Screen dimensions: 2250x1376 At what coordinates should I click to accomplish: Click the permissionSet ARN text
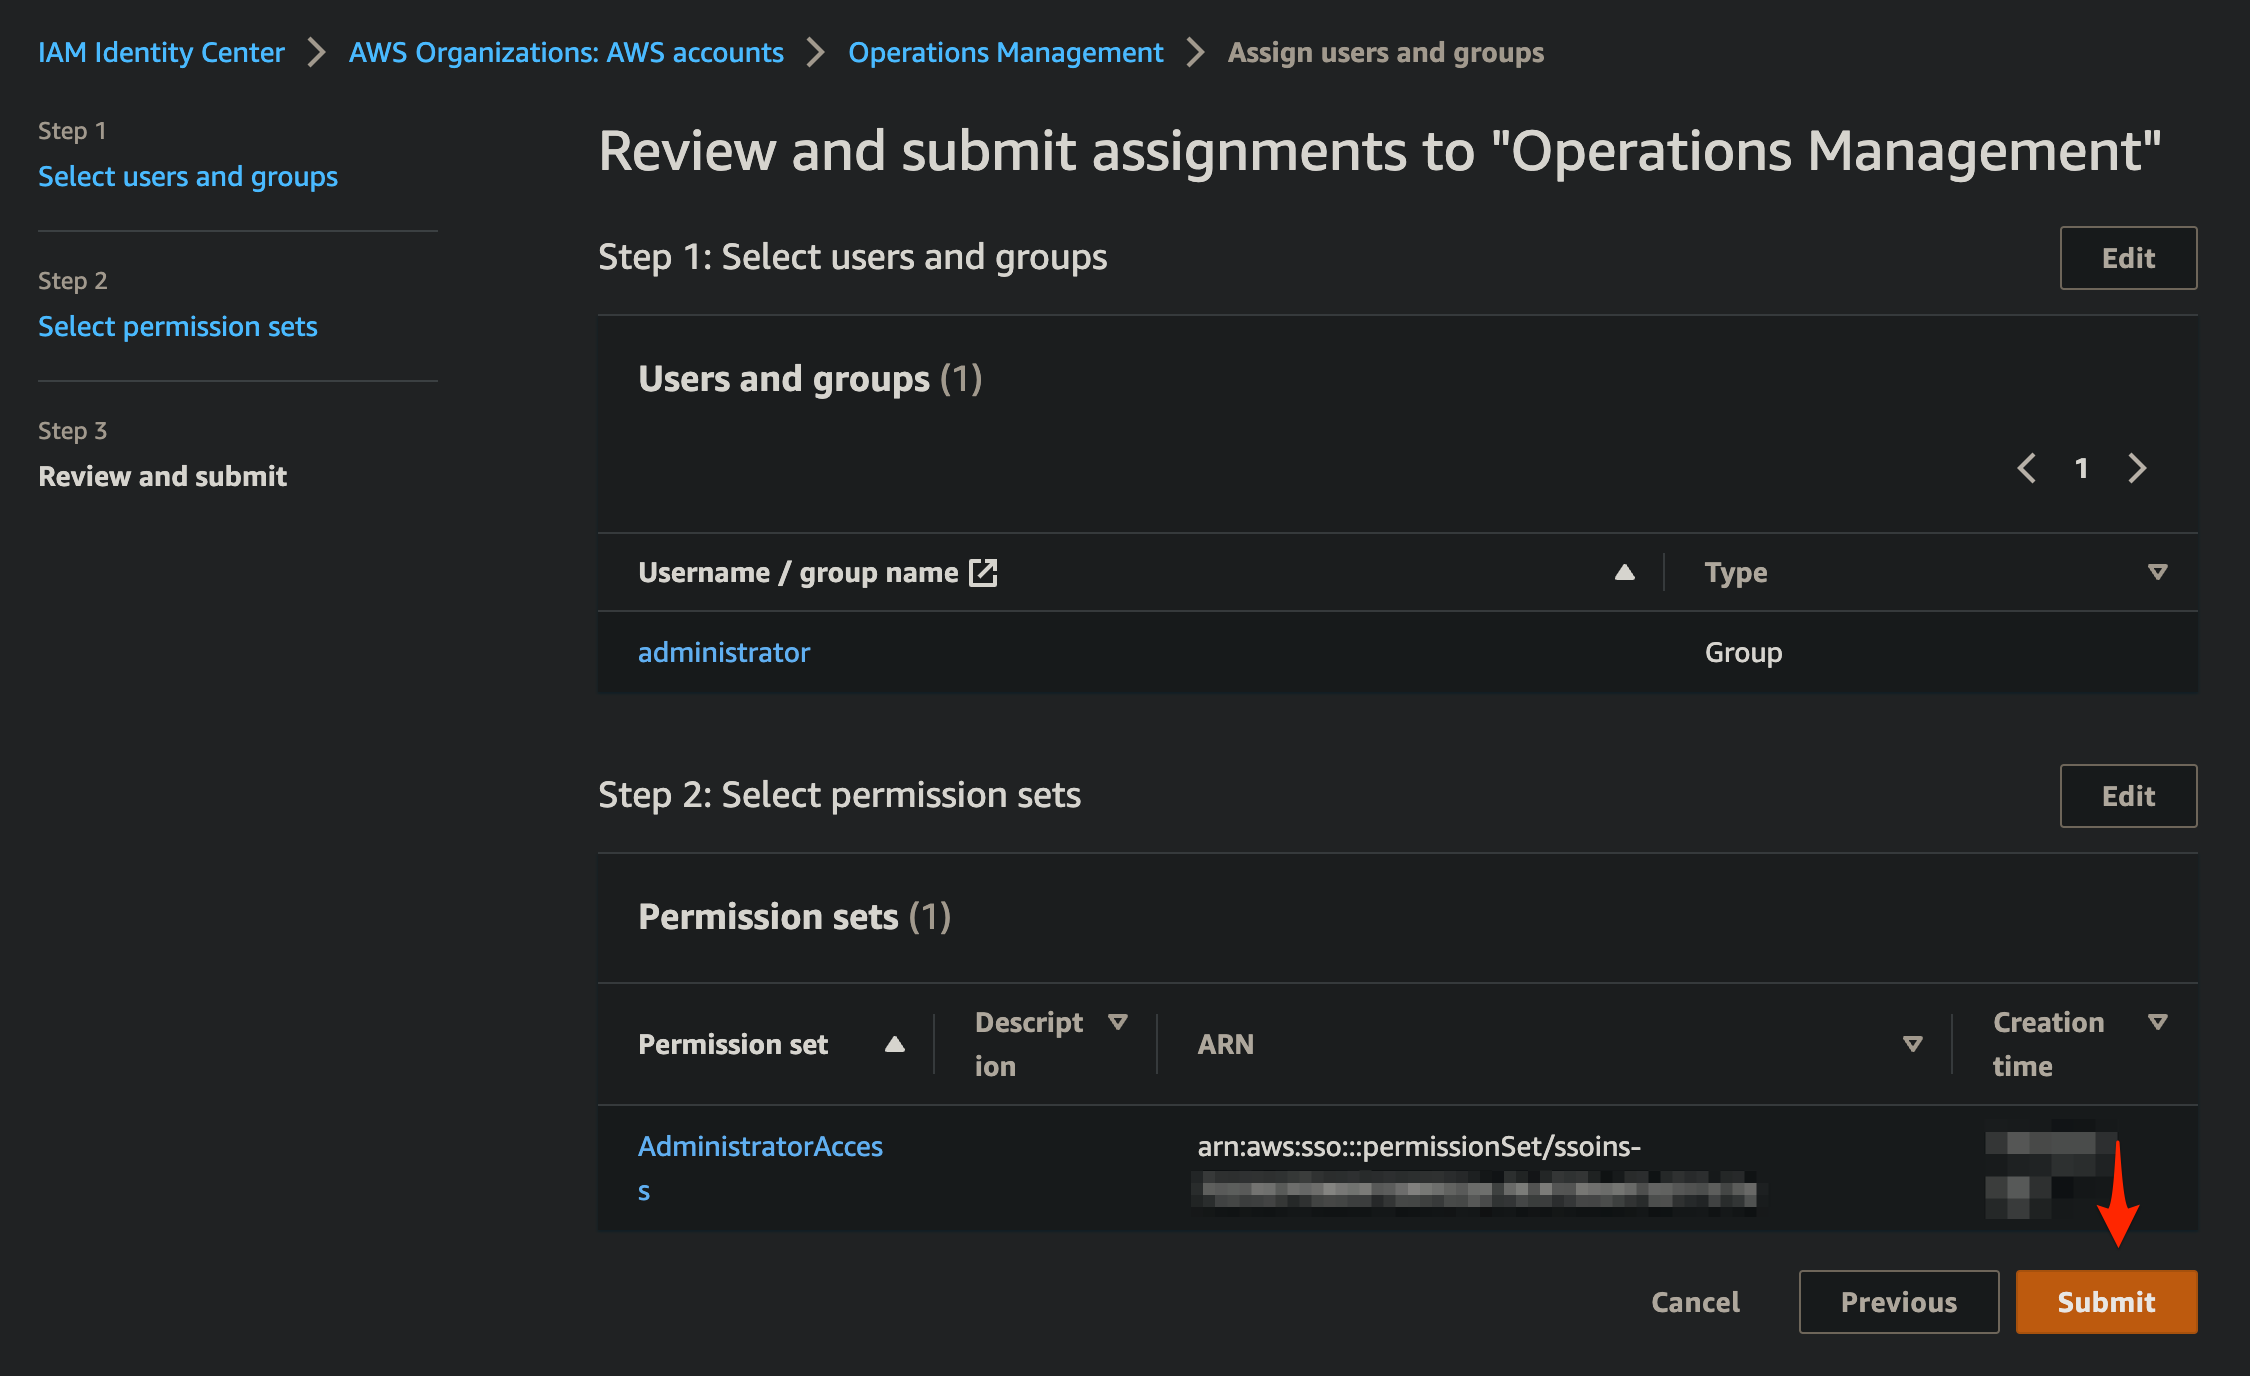1419,1146
